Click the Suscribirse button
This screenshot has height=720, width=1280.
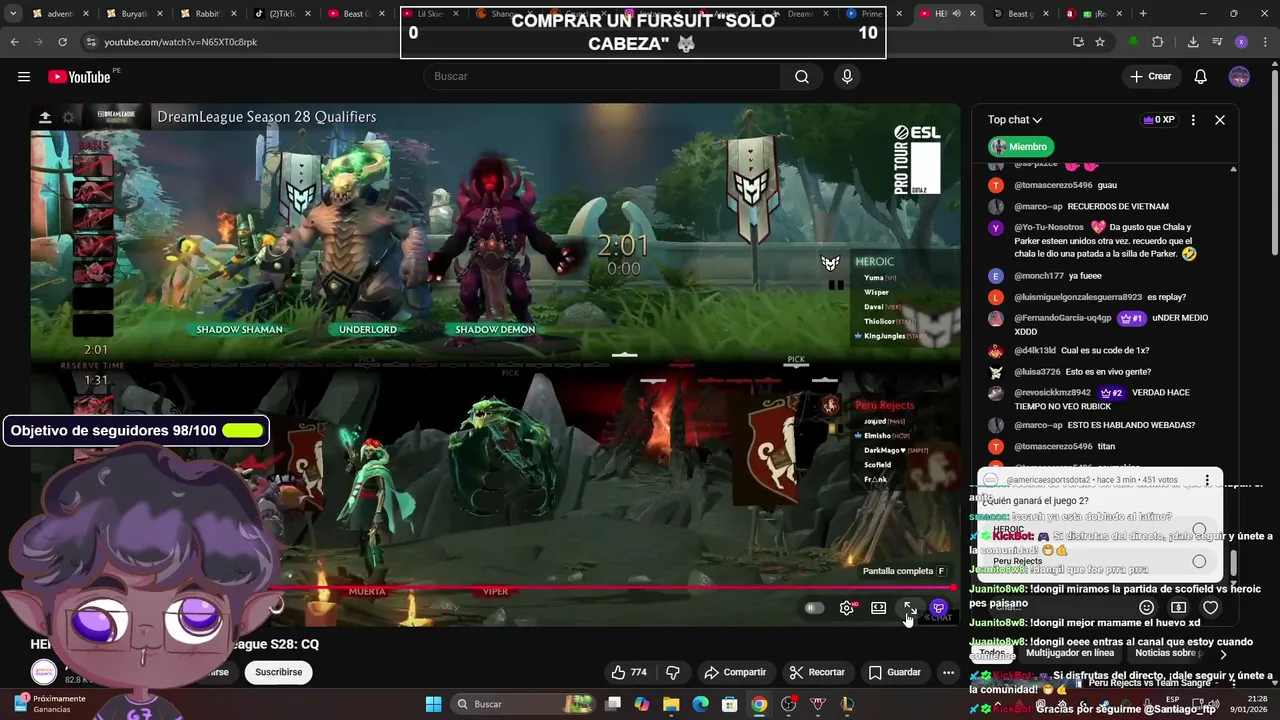(x=278, y=672)
